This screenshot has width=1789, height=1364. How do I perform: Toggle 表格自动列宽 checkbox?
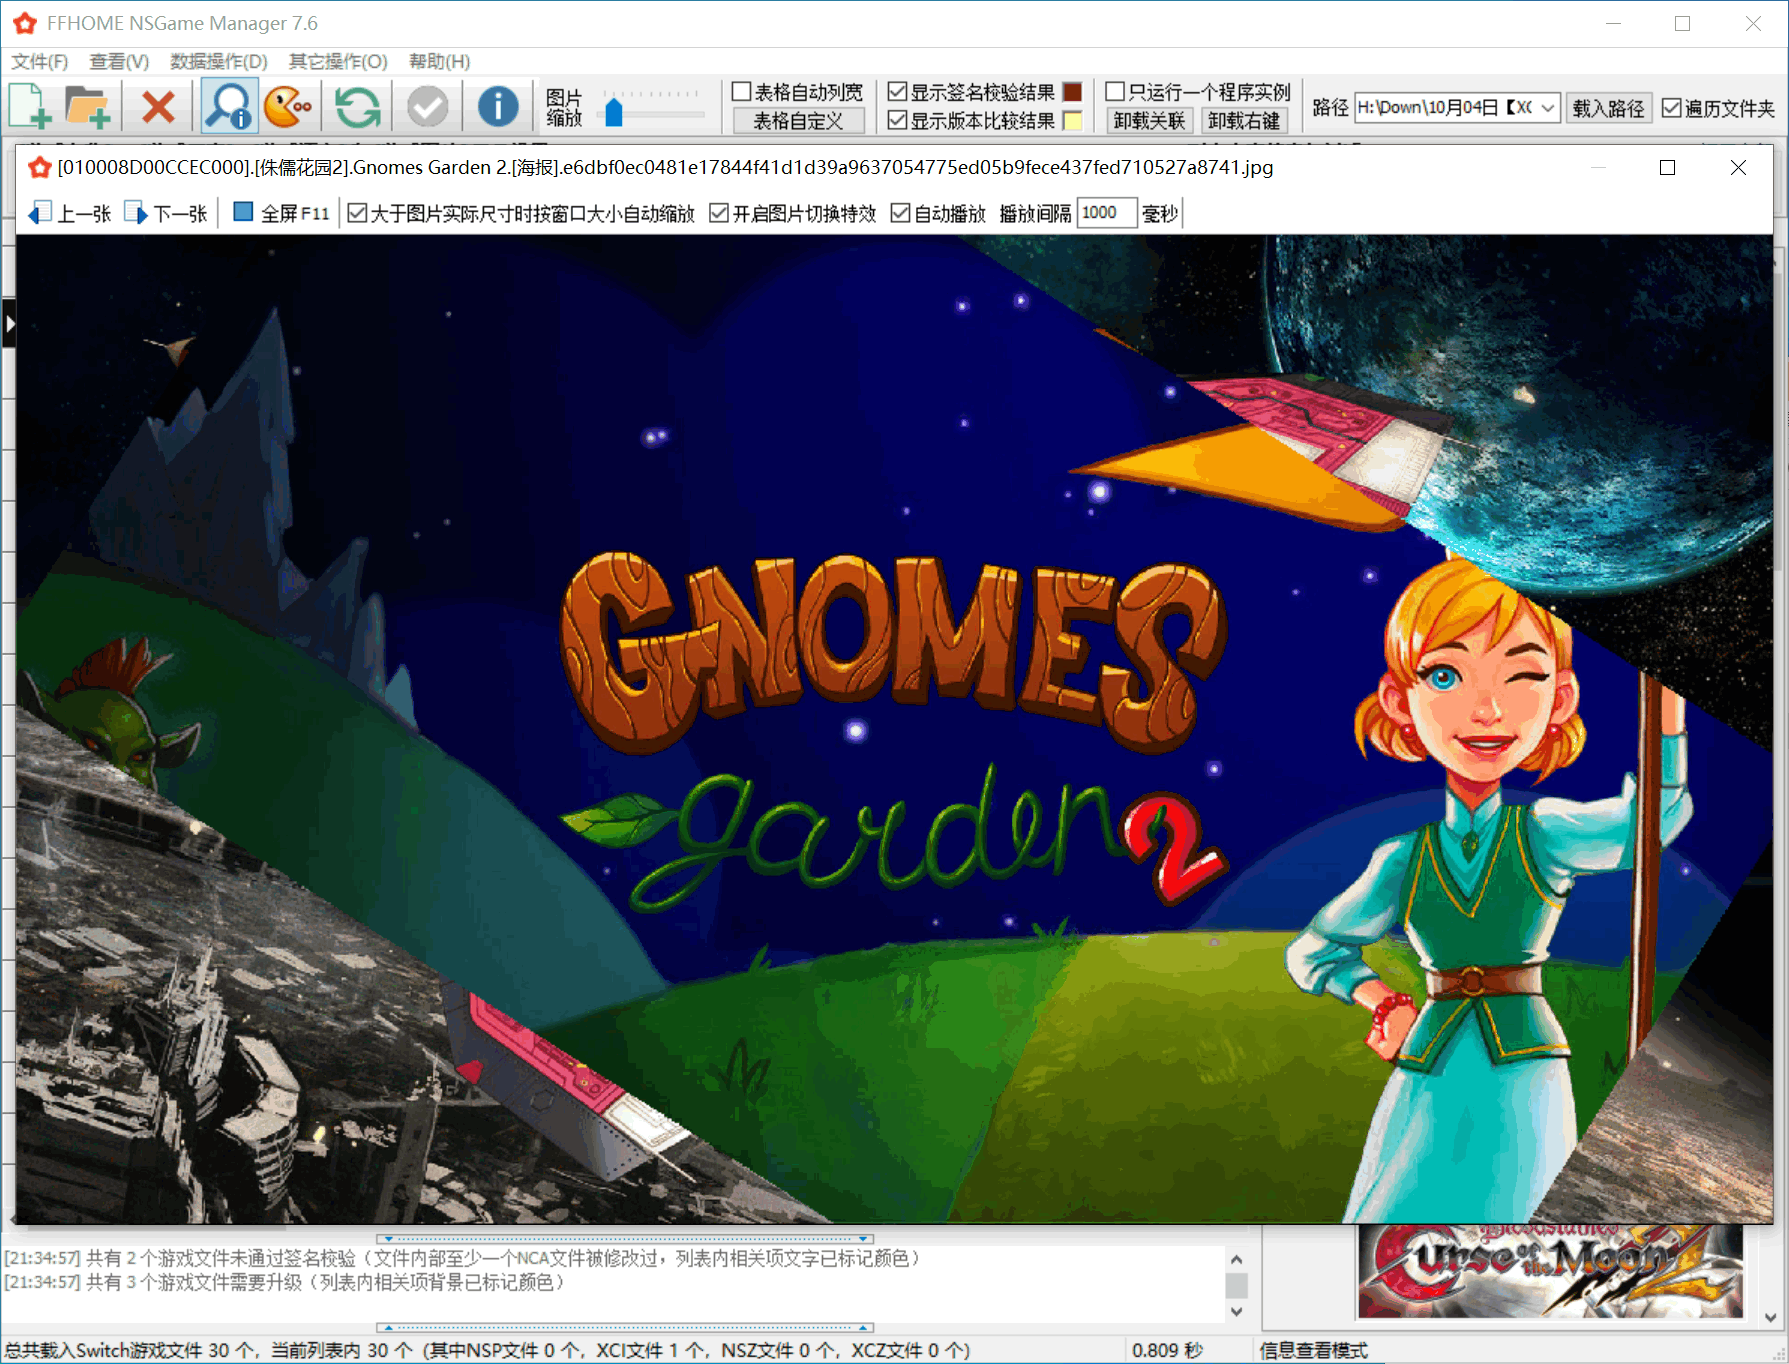pos(742,92)
